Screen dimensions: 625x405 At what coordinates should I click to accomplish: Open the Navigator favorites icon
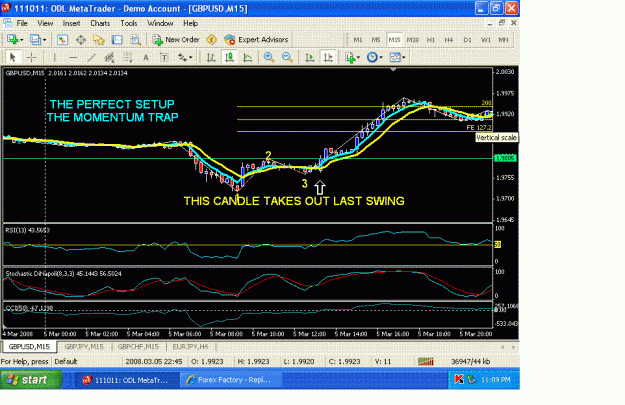98,39
